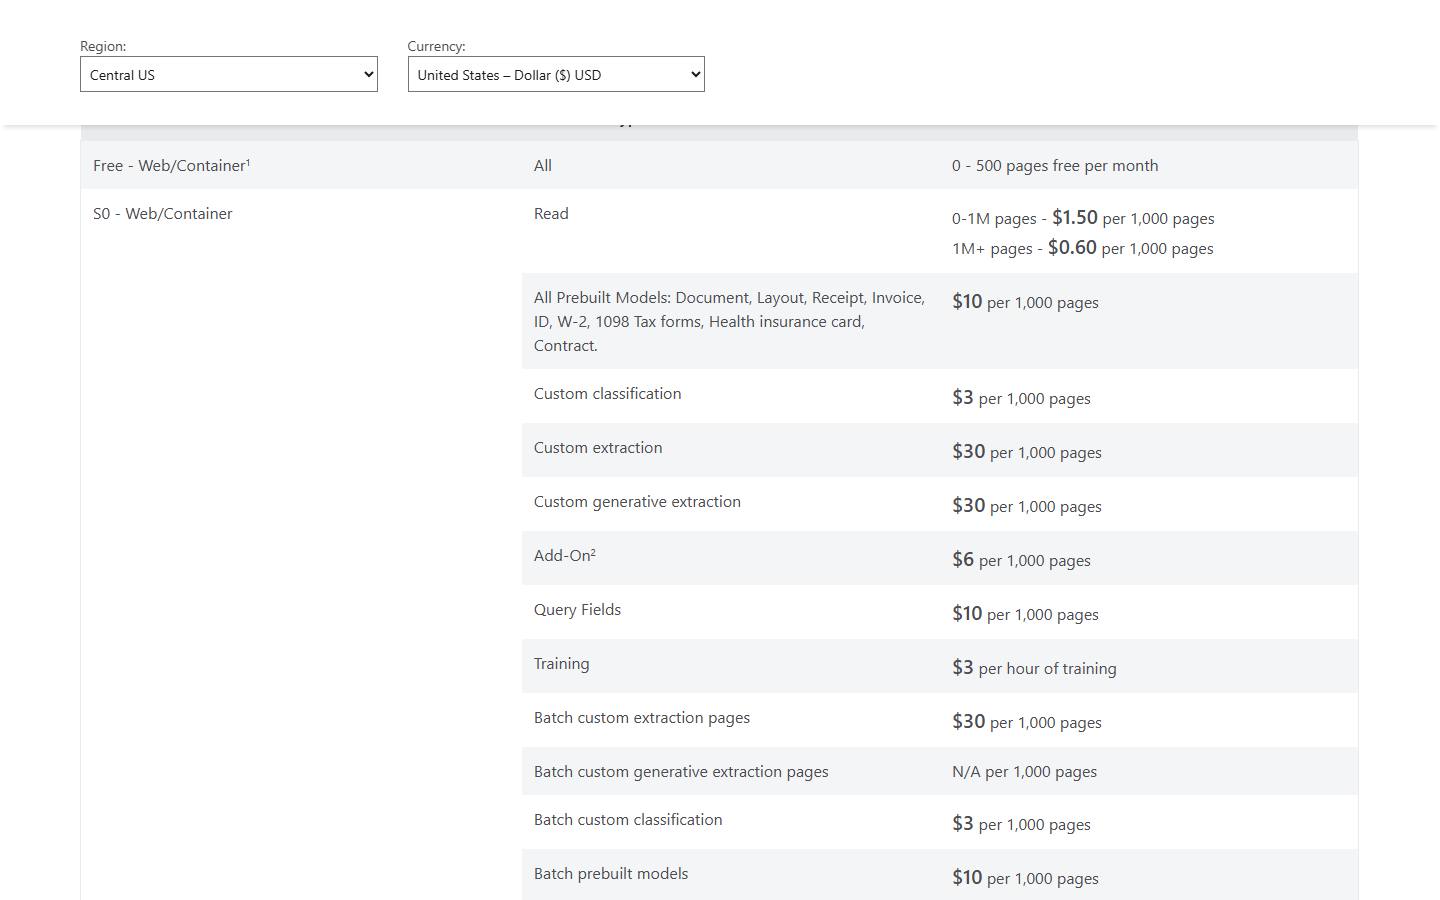Click the 'Query Fields' row label
The height and width of the screenshot is (900, 1440).
[577, 609]
